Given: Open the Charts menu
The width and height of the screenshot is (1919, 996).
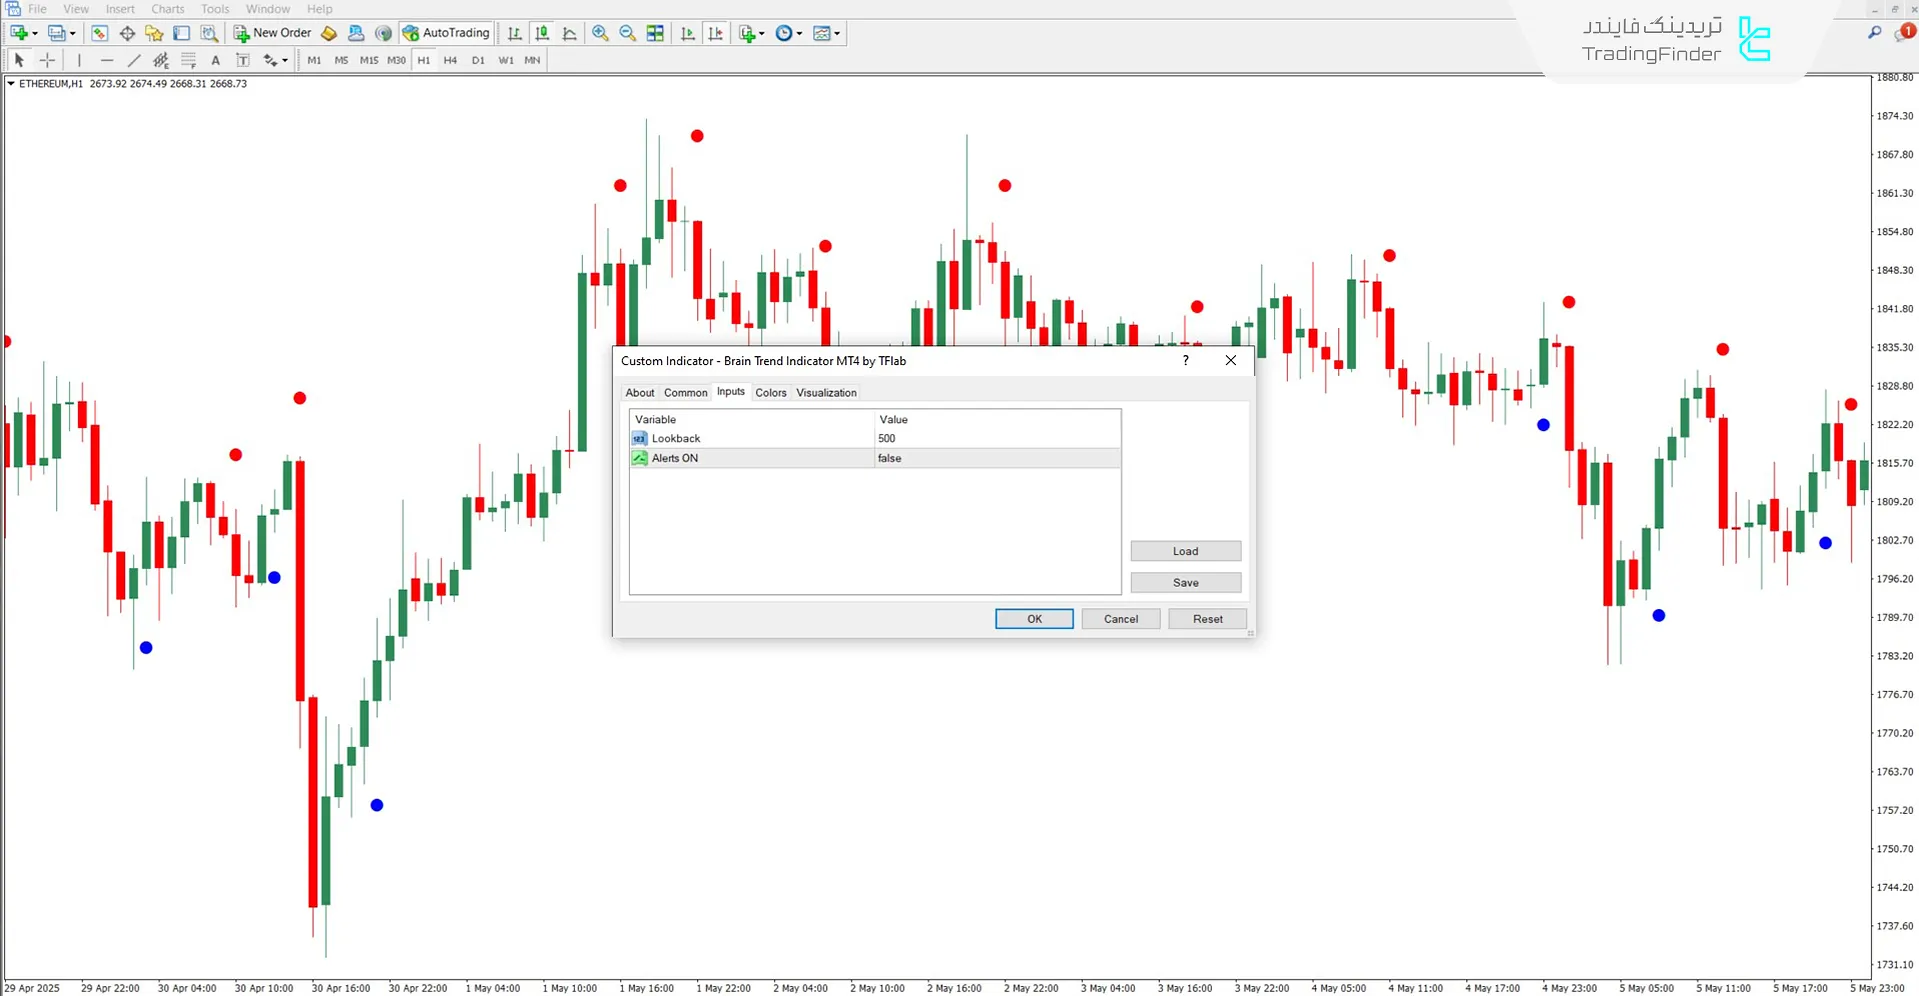Looking at the screenshot, I should click(167, 9).
